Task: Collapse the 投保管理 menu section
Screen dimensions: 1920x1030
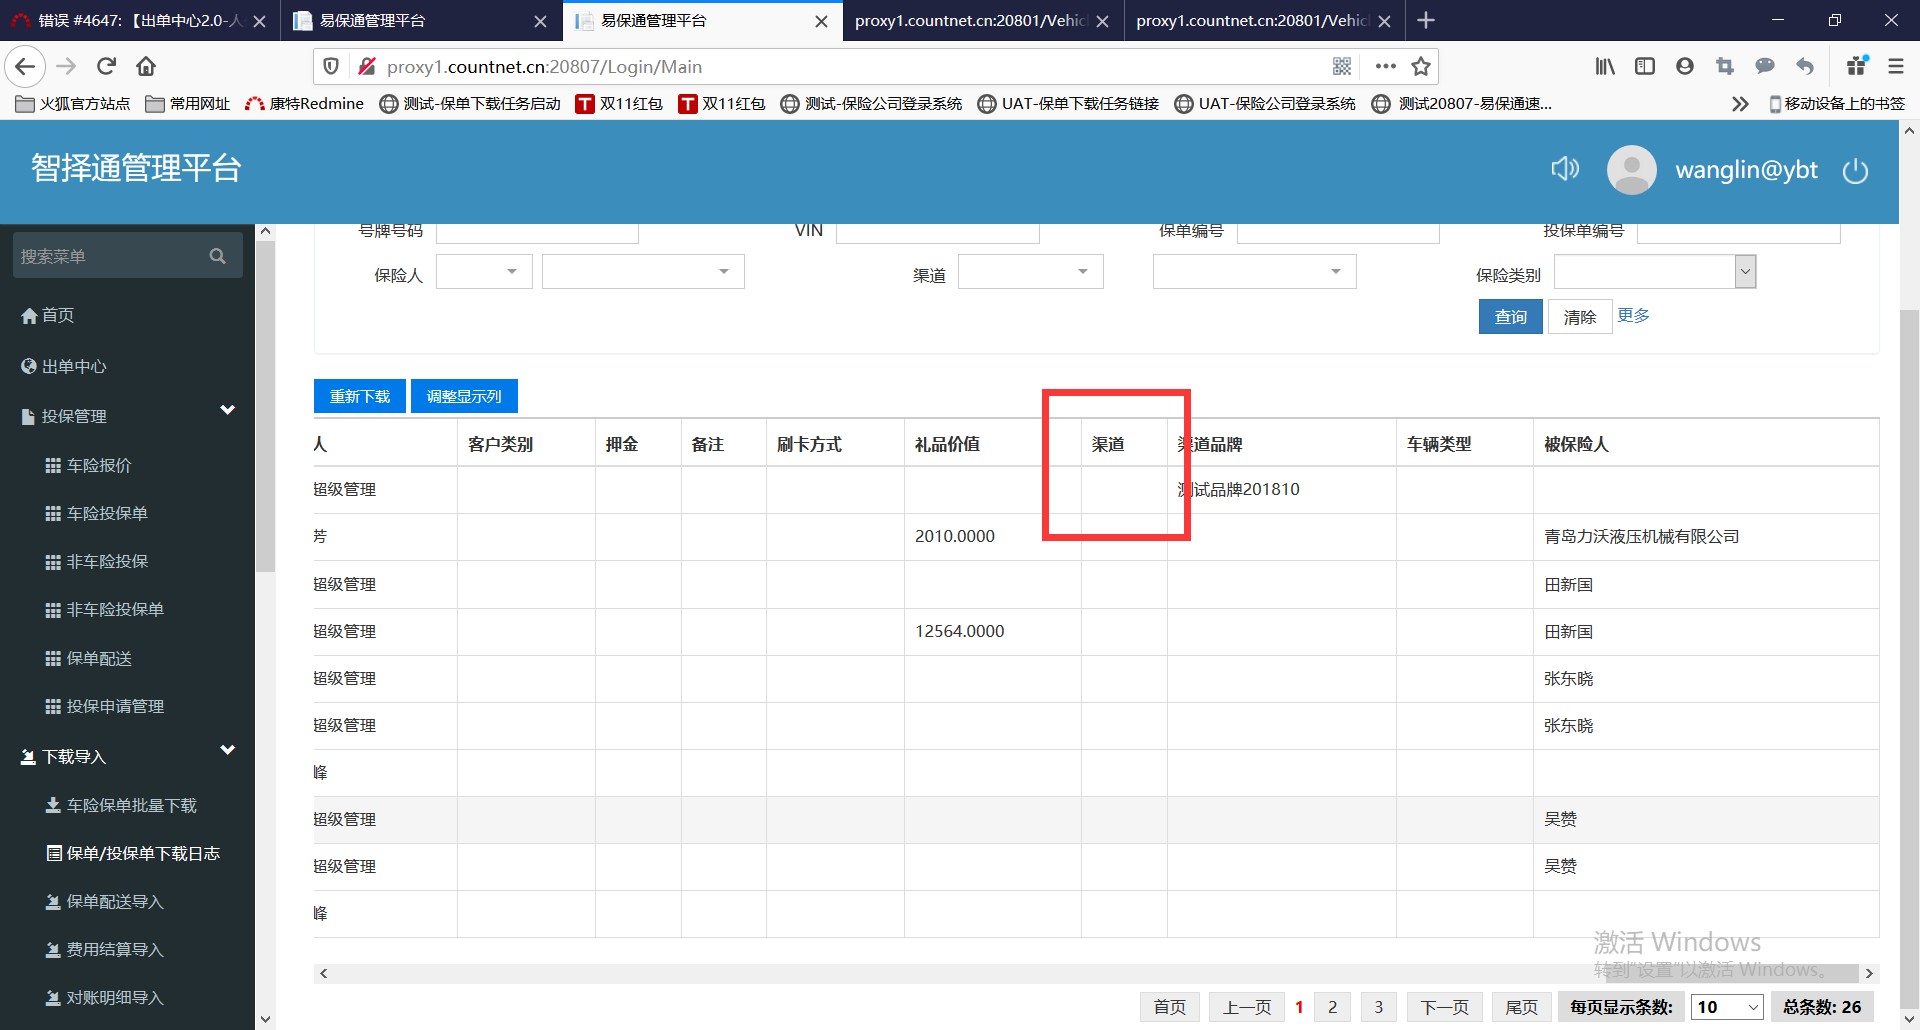Action: pos(127,415)
